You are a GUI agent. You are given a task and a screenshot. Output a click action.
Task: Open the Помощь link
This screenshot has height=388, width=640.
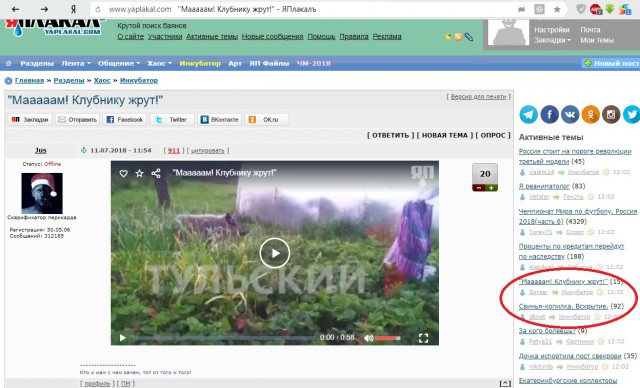pyautogui.click(x=321, y=36)
